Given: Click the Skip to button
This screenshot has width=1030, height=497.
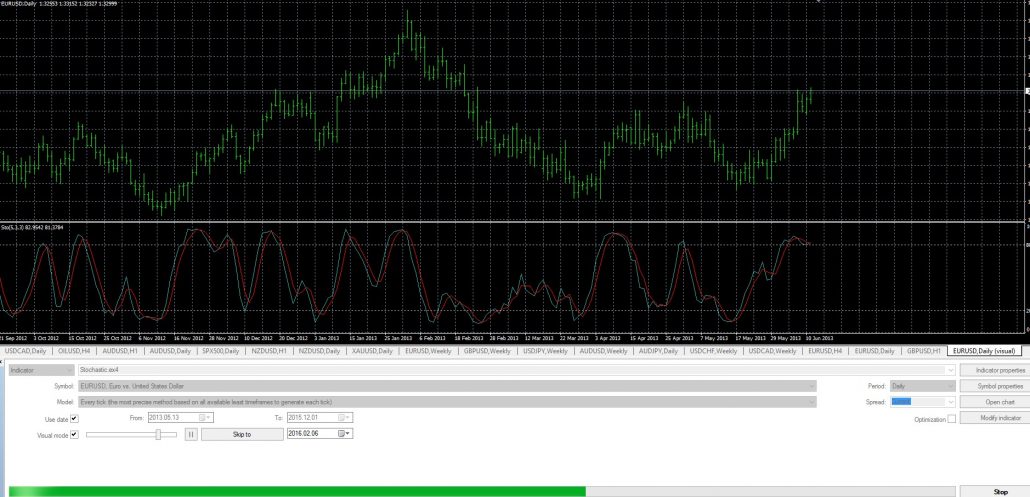Looking at the screenshot, I should pyautogui.click(x=242, y=434).
